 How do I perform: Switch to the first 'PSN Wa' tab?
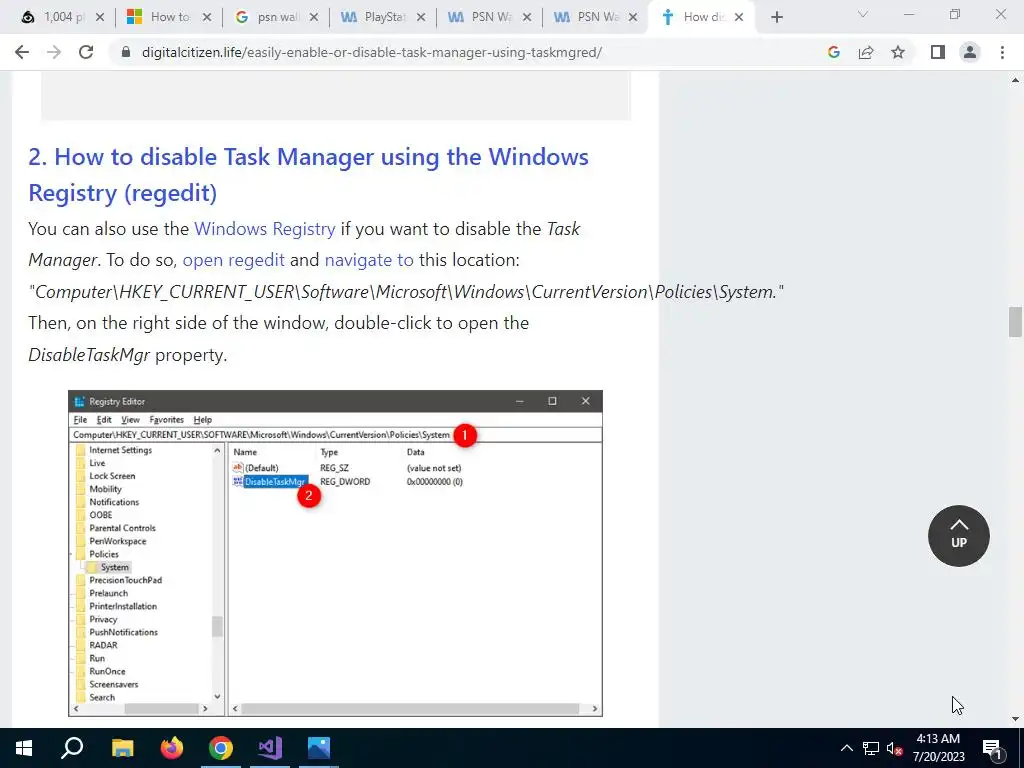coord(490,17)
